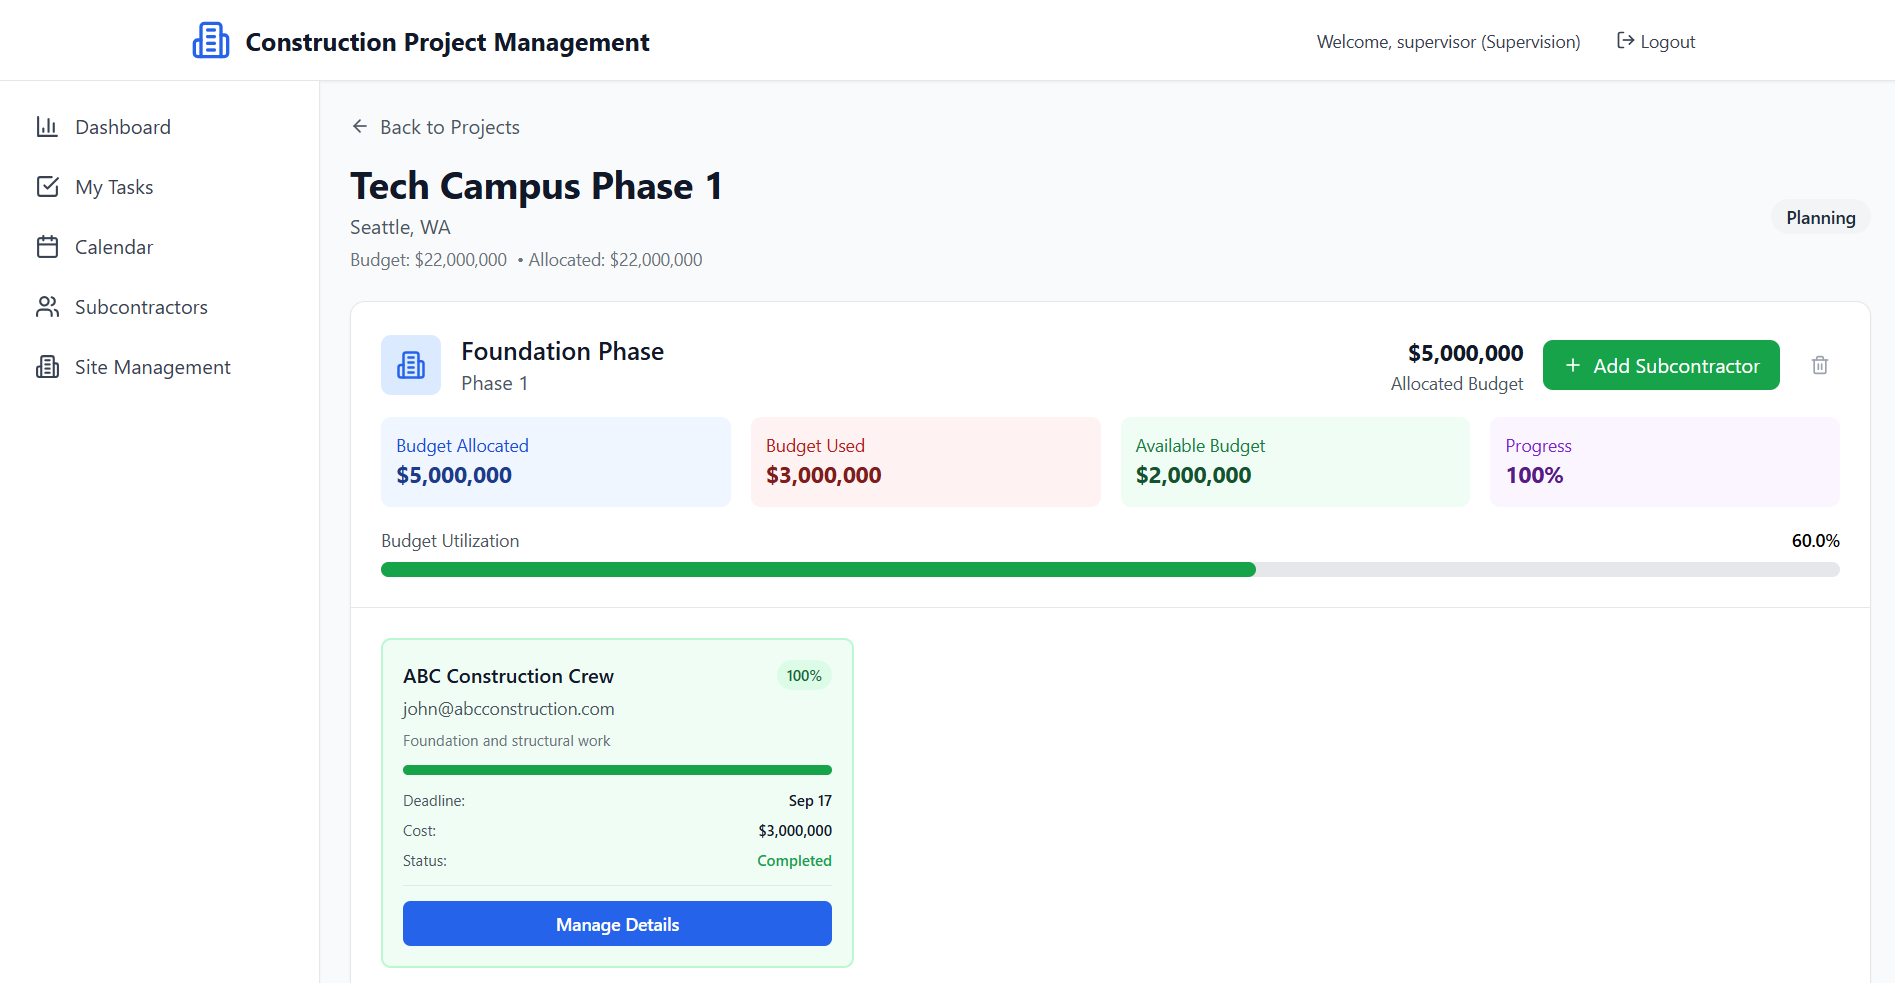
Task: Click the Planning status badge
Action: [1820, 218]
